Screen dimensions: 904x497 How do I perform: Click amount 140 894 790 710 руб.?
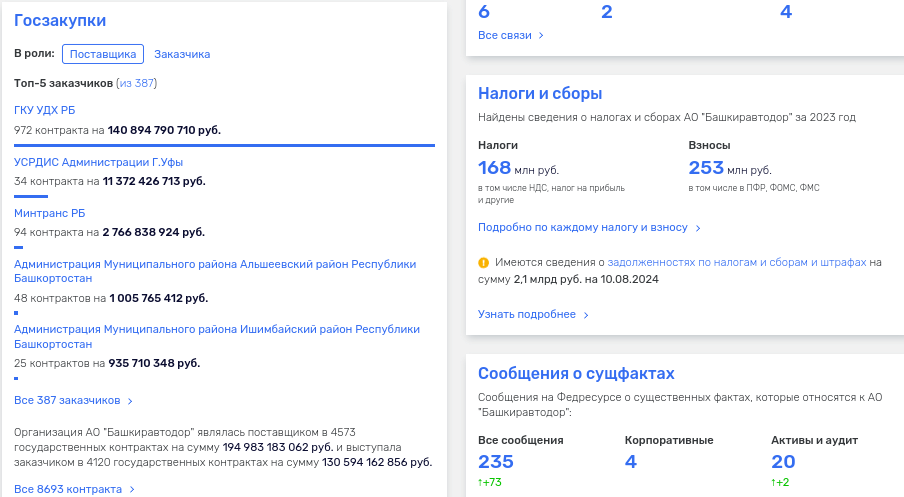pos(164,130)
